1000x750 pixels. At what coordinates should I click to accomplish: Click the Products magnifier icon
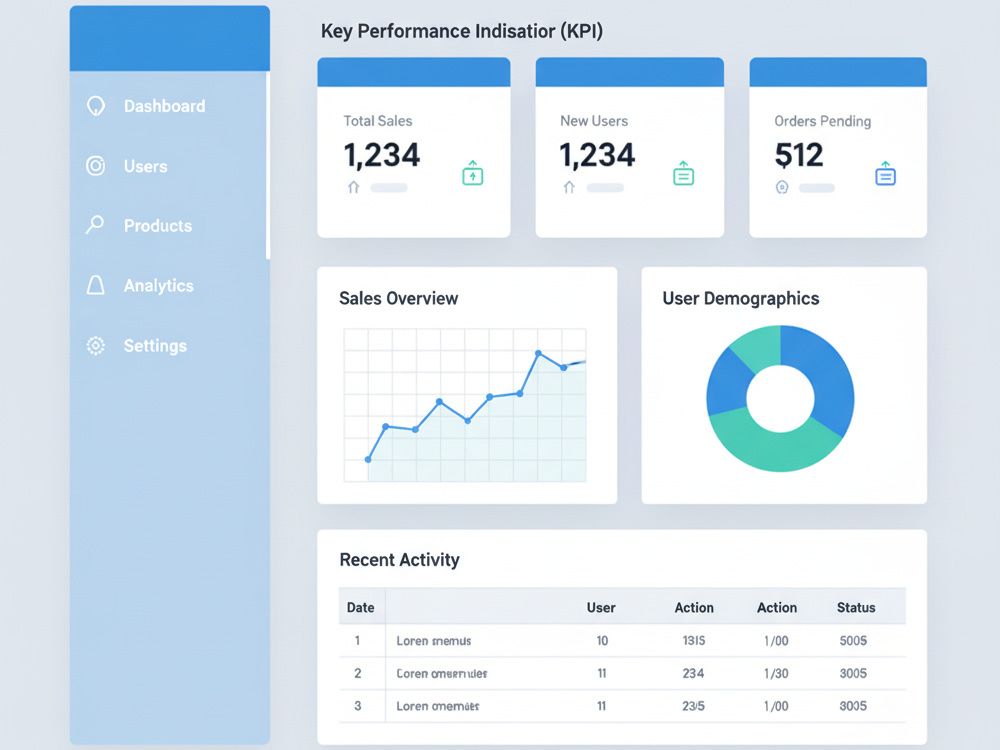(95, 224)
